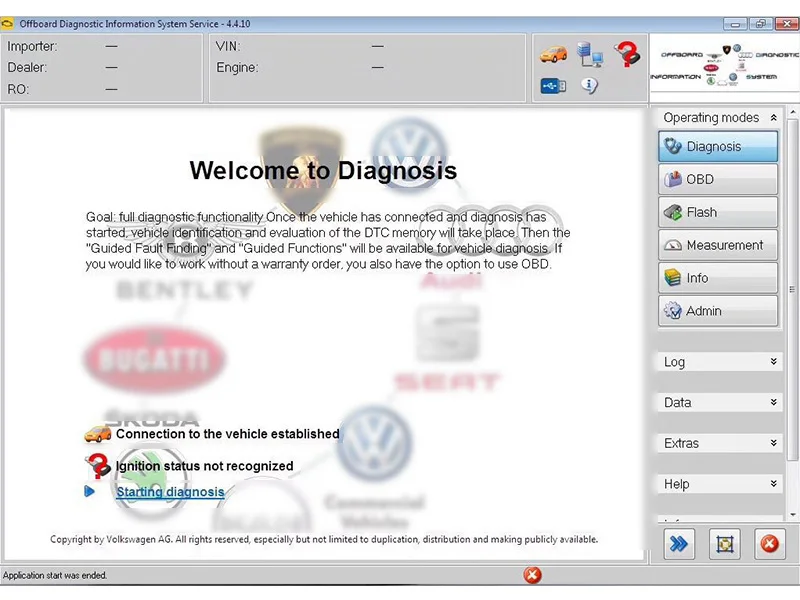Click the question mark icon beside Ignition status not recognized

98,466
